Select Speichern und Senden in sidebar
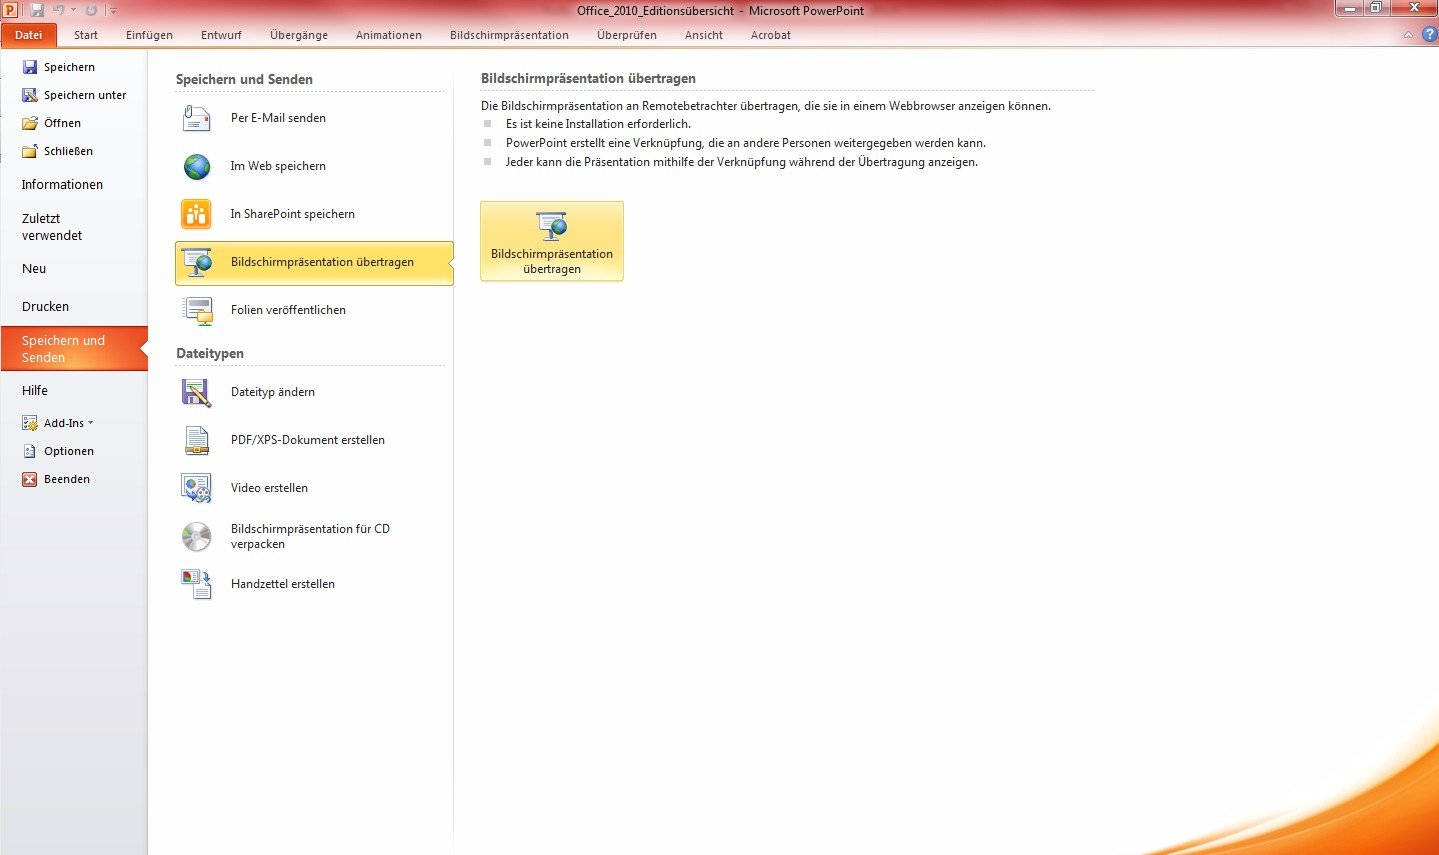1439x855 pixels. pos(74,349)
